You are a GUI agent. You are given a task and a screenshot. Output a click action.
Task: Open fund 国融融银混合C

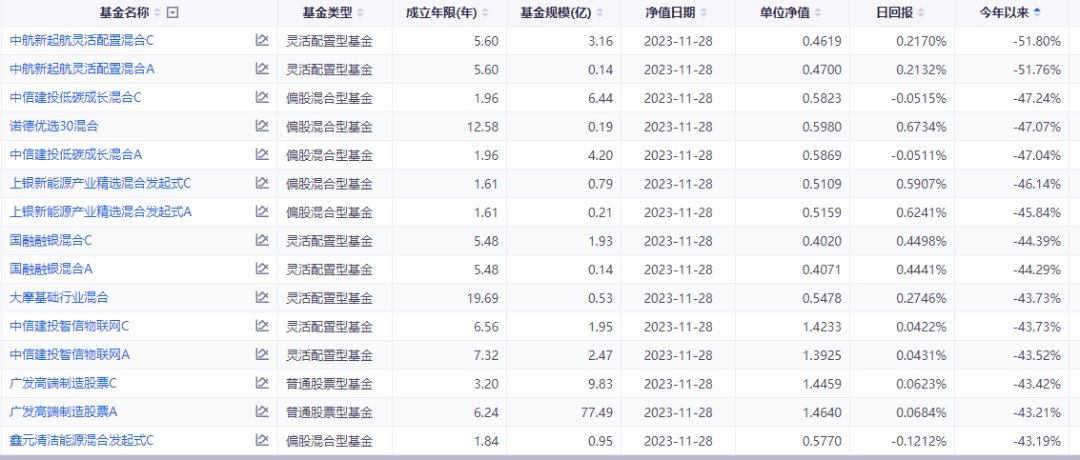click(x=51, y=240)
